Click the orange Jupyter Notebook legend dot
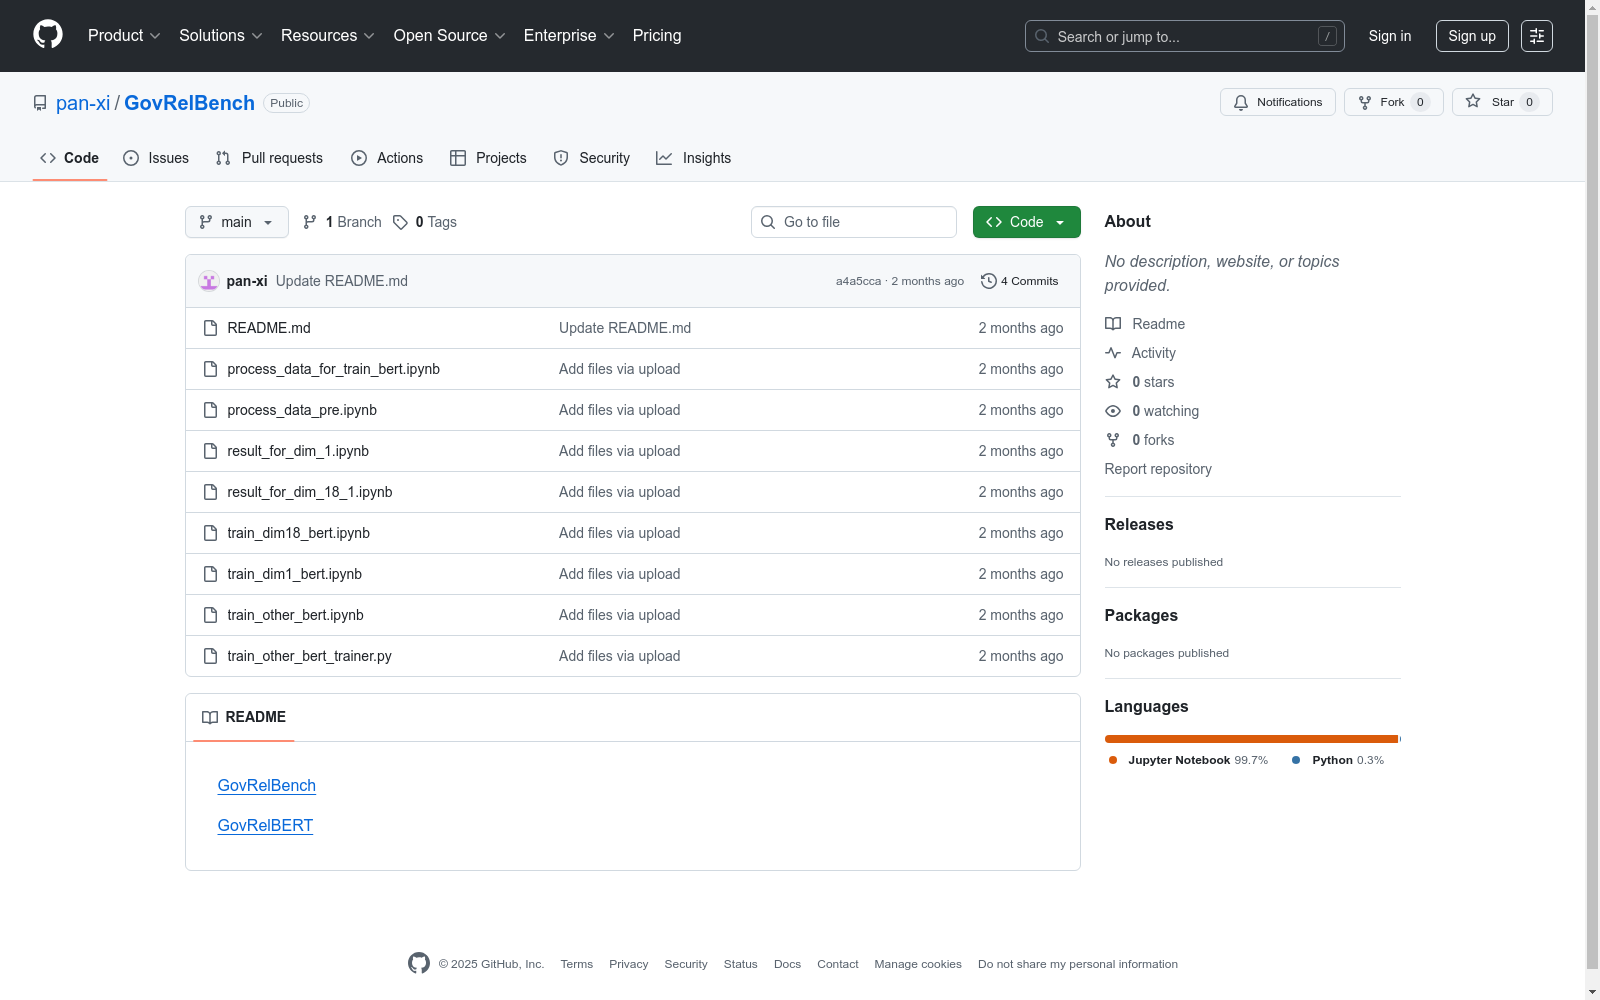Viewport: 1600px width, 1000px height. pyautogui.click(x=1113, y=760)
